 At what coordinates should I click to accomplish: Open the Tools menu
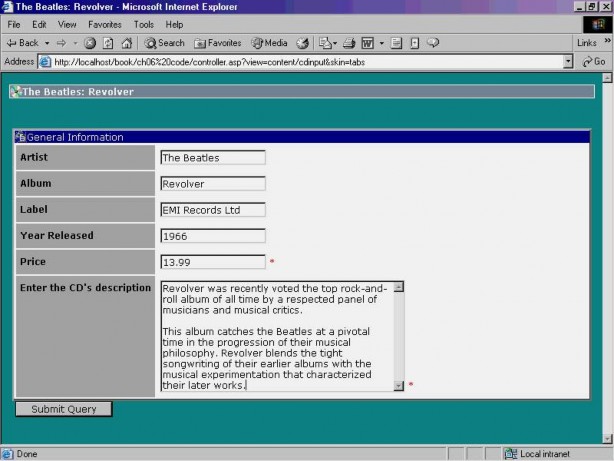click(144, 24)
